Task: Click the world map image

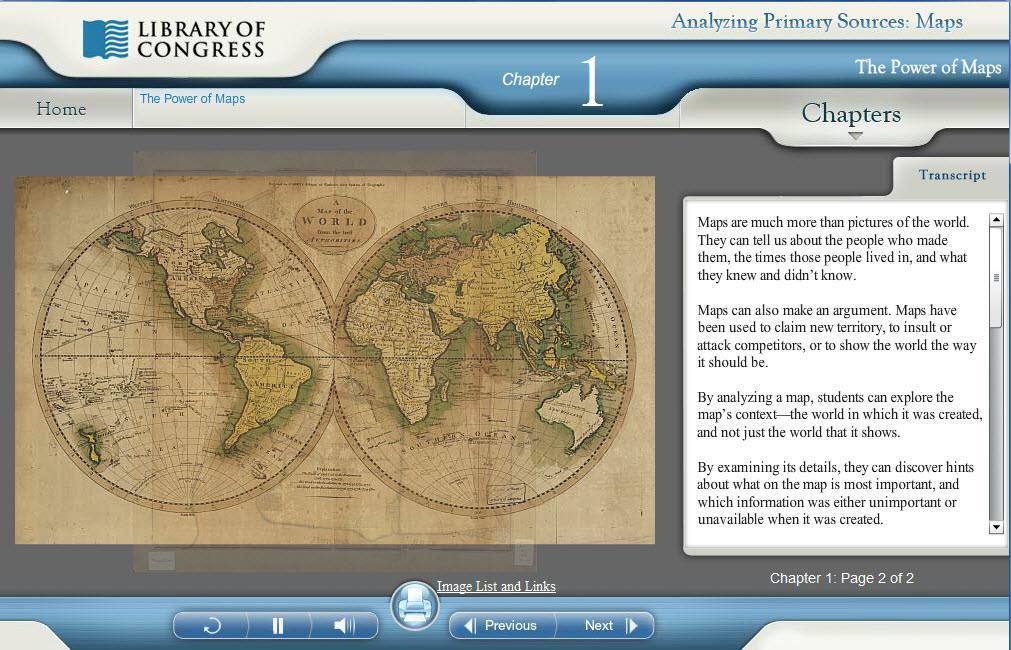Action: click(335, 360)
